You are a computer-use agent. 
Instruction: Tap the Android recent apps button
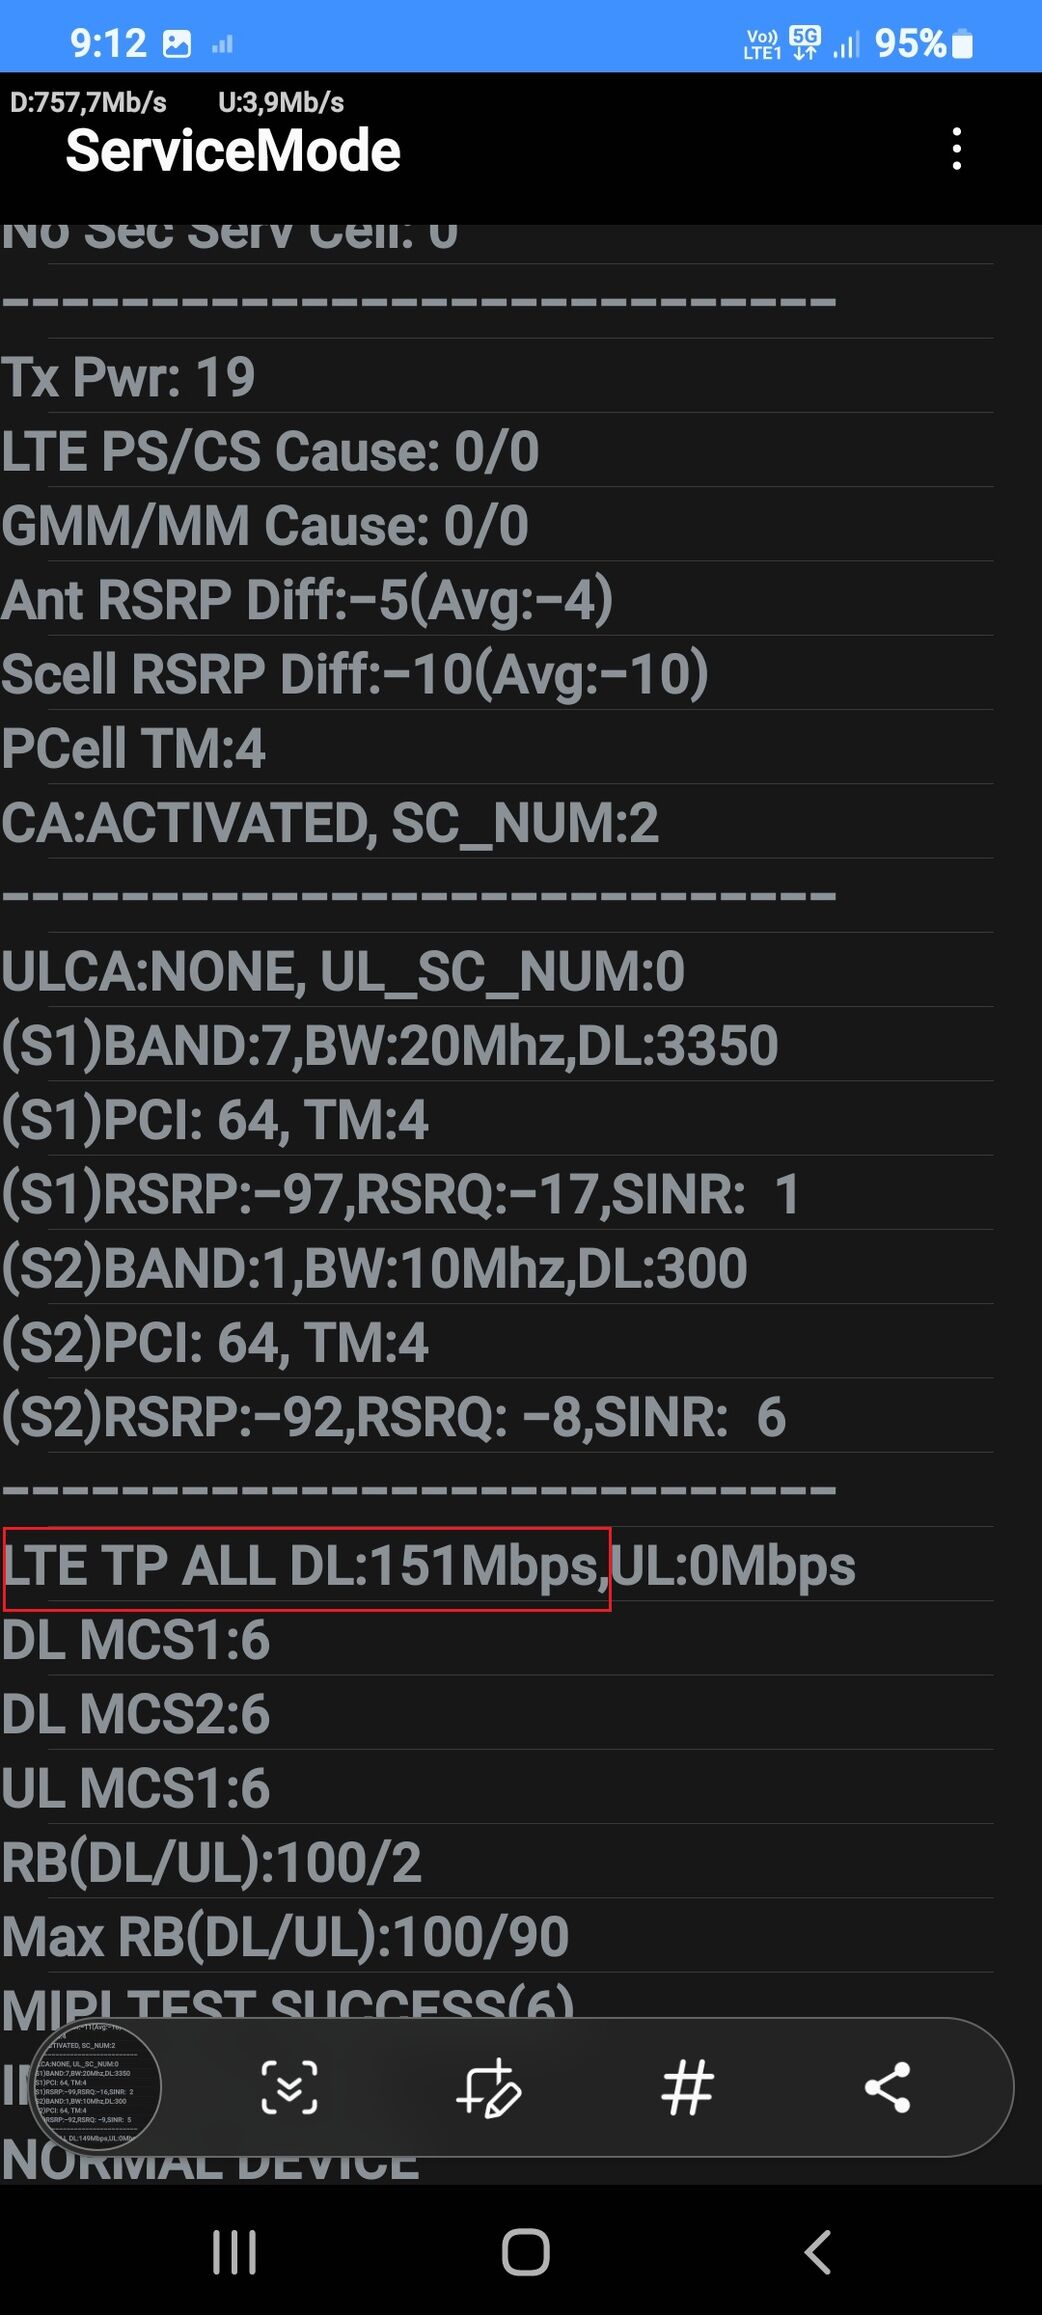(x=235, y=2253)
